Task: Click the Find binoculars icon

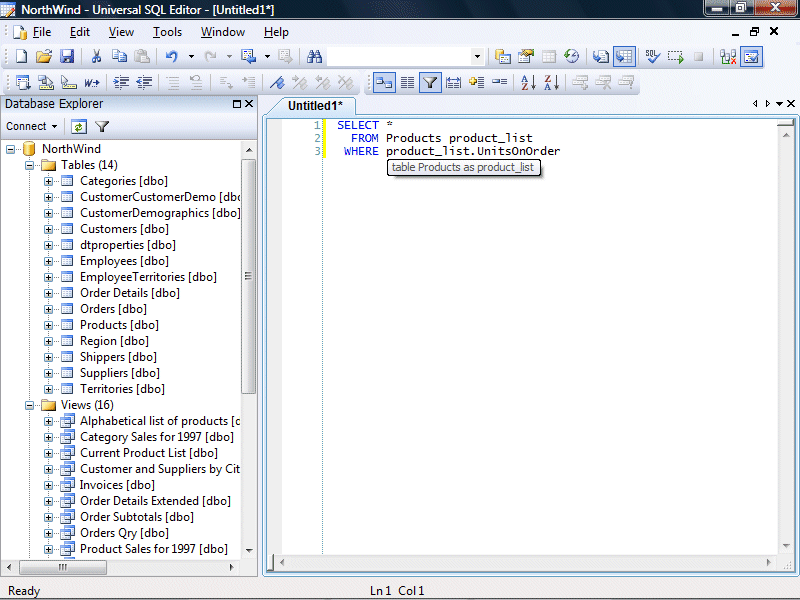Action: coord(314,56)
